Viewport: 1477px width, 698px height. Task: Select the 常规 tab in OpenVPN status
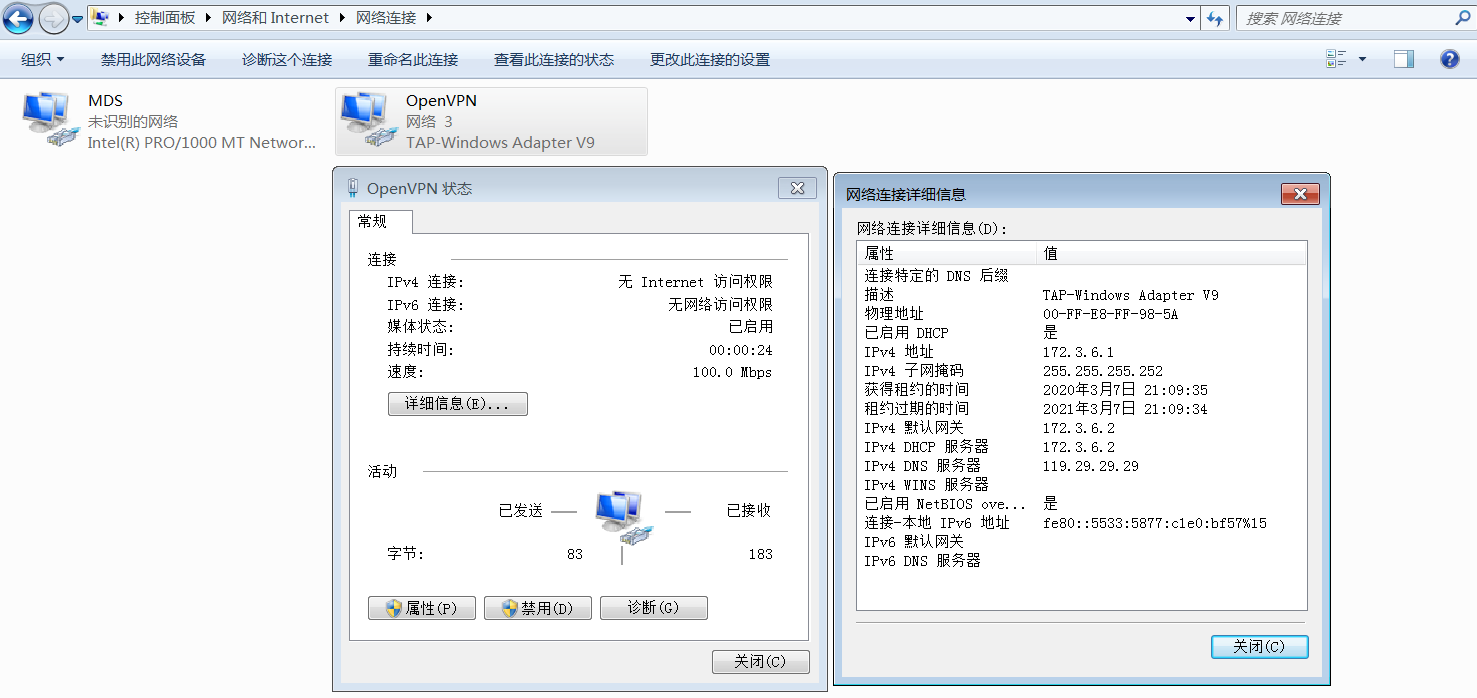tap(380, 222)
